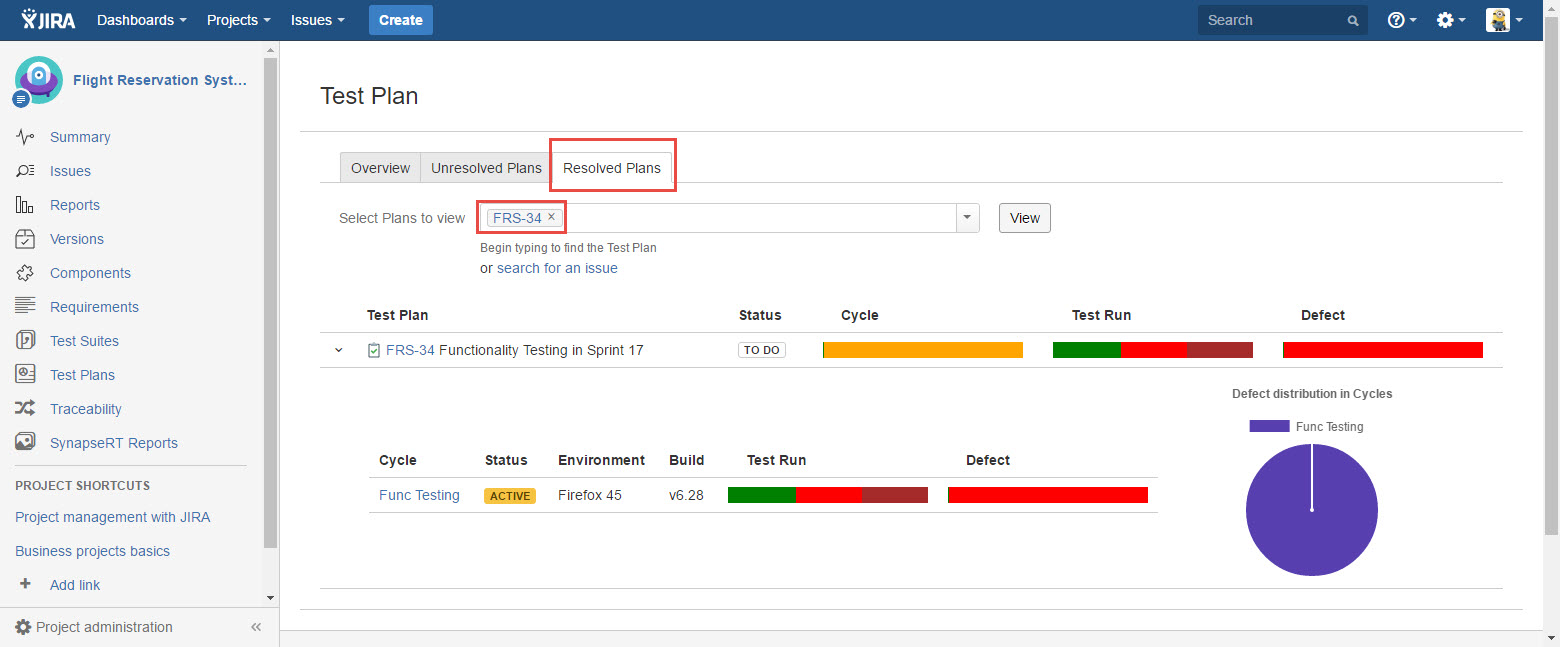Open Project administration link
1560x647 pixels.
(104, 627)
